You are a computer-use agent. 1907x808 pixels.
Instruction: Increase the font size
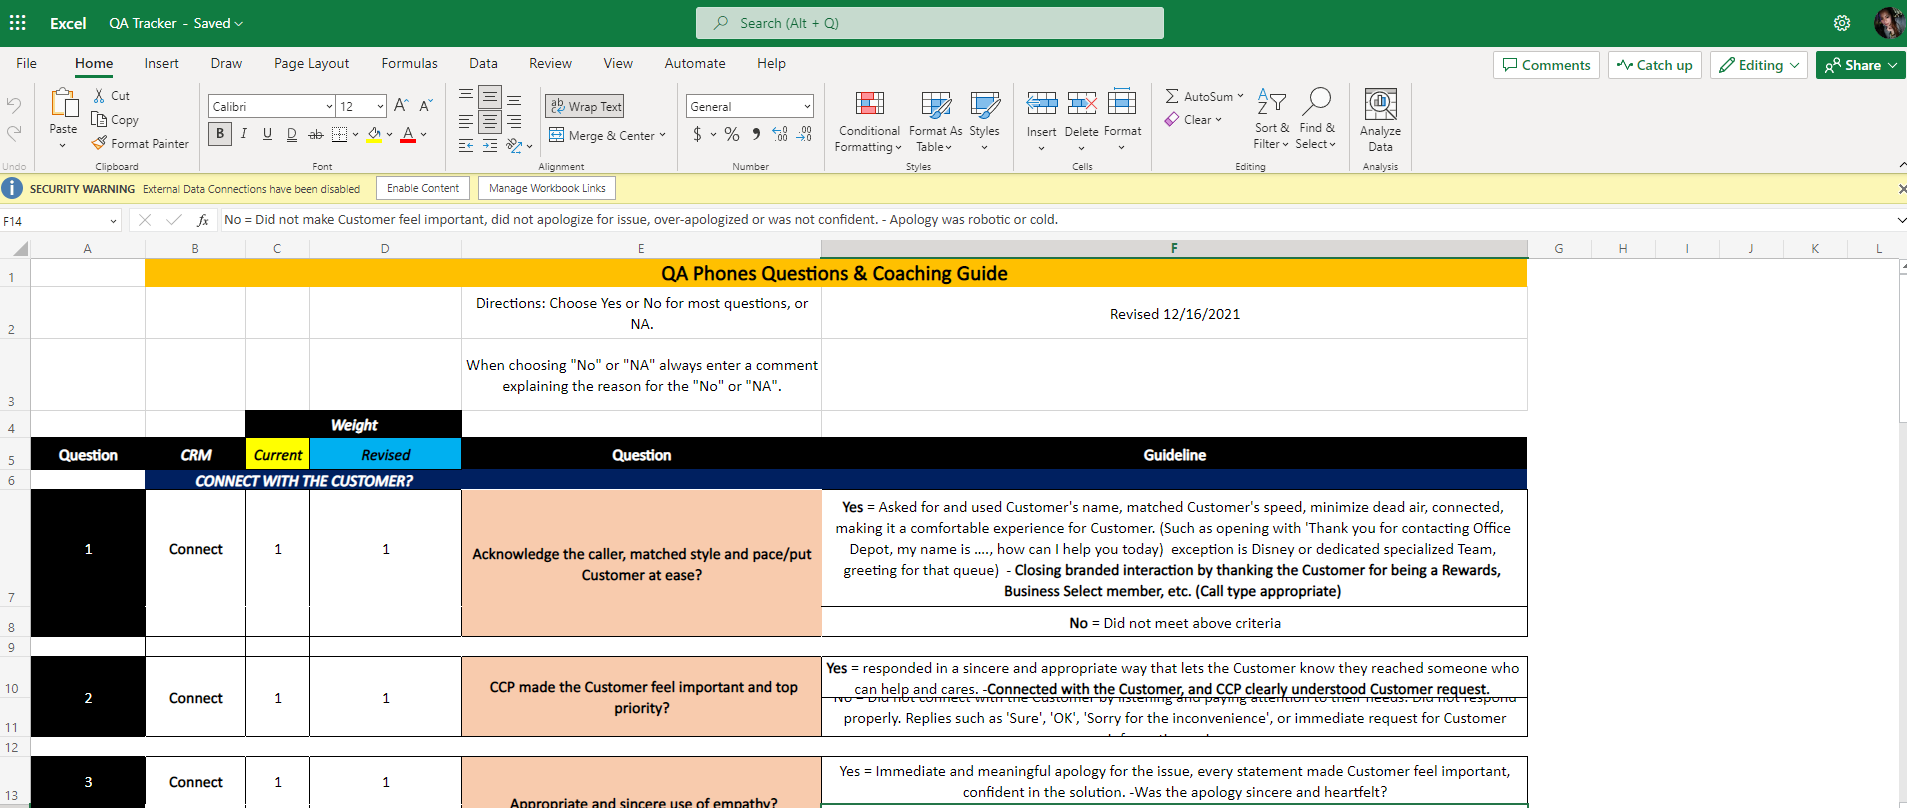coord(401,106)
